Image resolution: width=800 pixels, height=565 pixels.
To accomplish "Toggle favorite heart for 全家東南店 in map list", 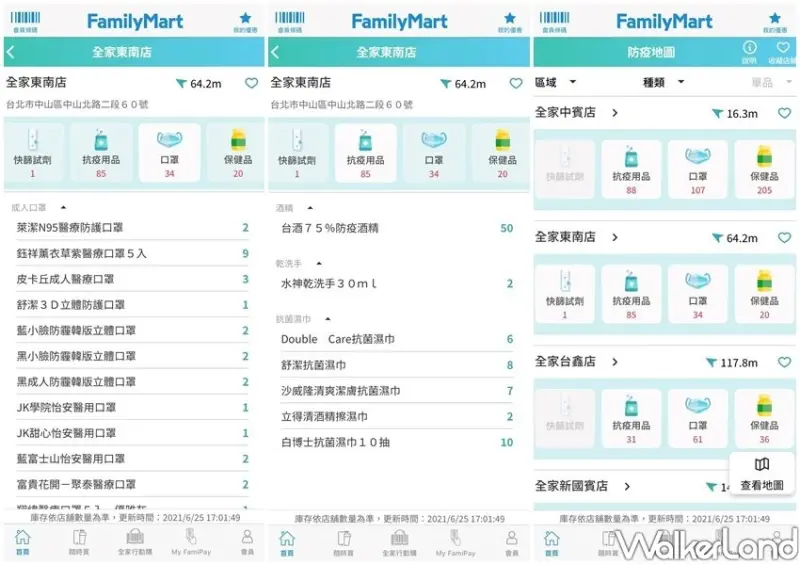I will [784, 237].
